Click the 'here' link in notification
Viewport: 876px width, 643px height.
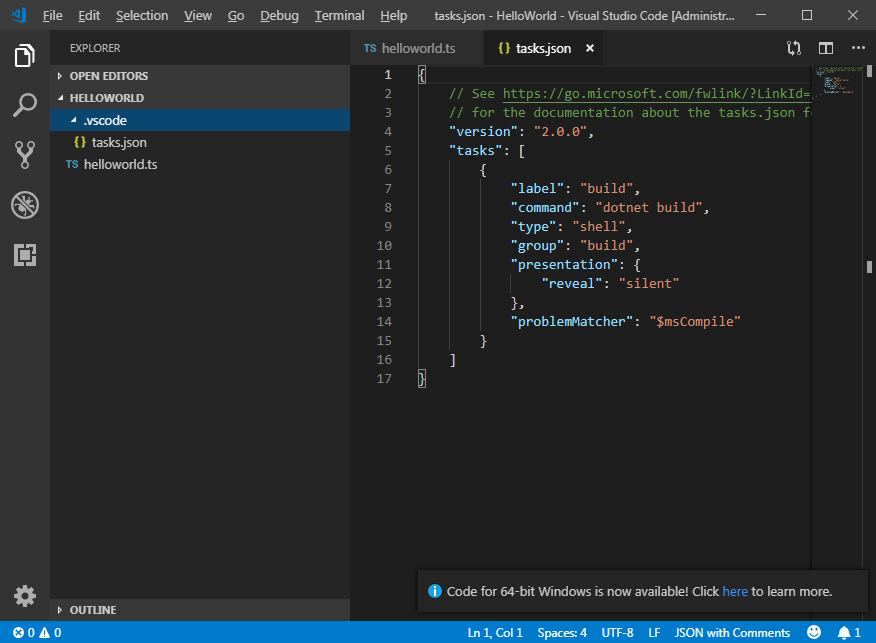(x=735, y=591)
